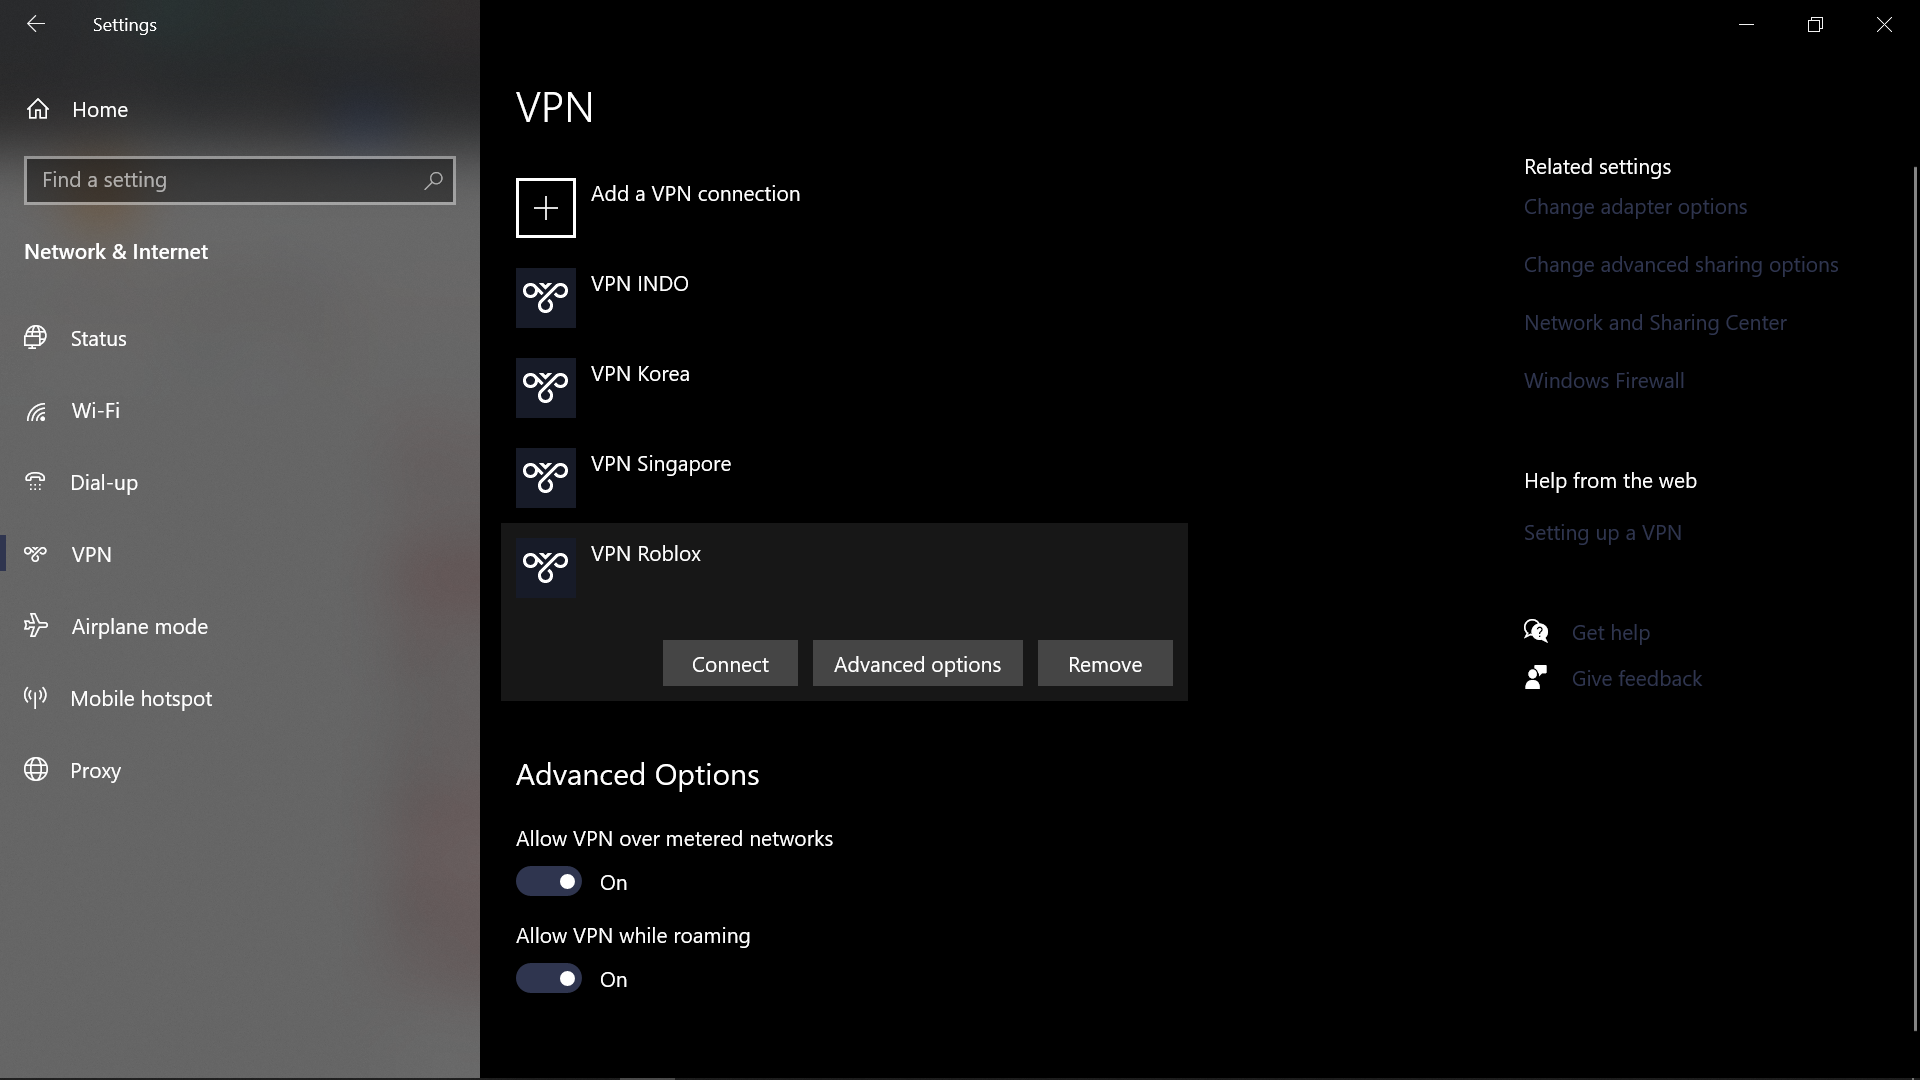
Task: Click the Get help chat icon
Action: (1536, 632)
